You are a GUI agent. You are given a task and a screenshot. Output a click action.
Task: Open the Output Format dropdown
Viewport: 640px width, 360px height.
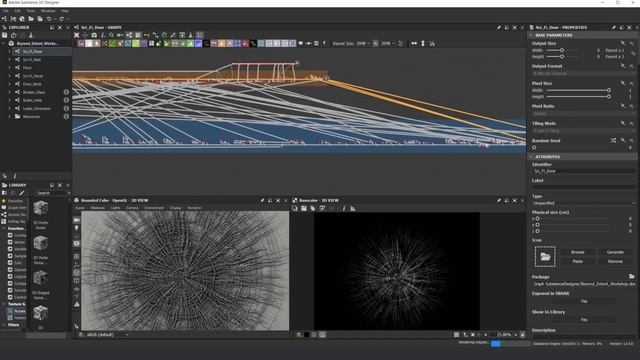(584, 73)
